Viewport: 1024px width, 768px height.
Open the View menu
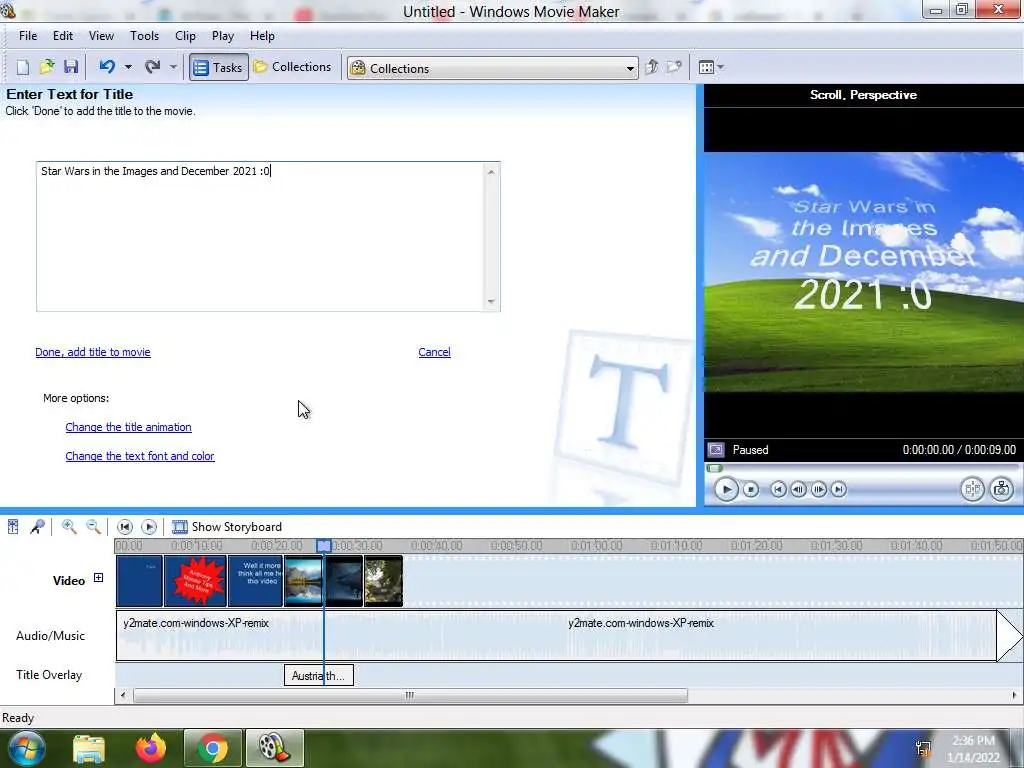tap(101, 36)
